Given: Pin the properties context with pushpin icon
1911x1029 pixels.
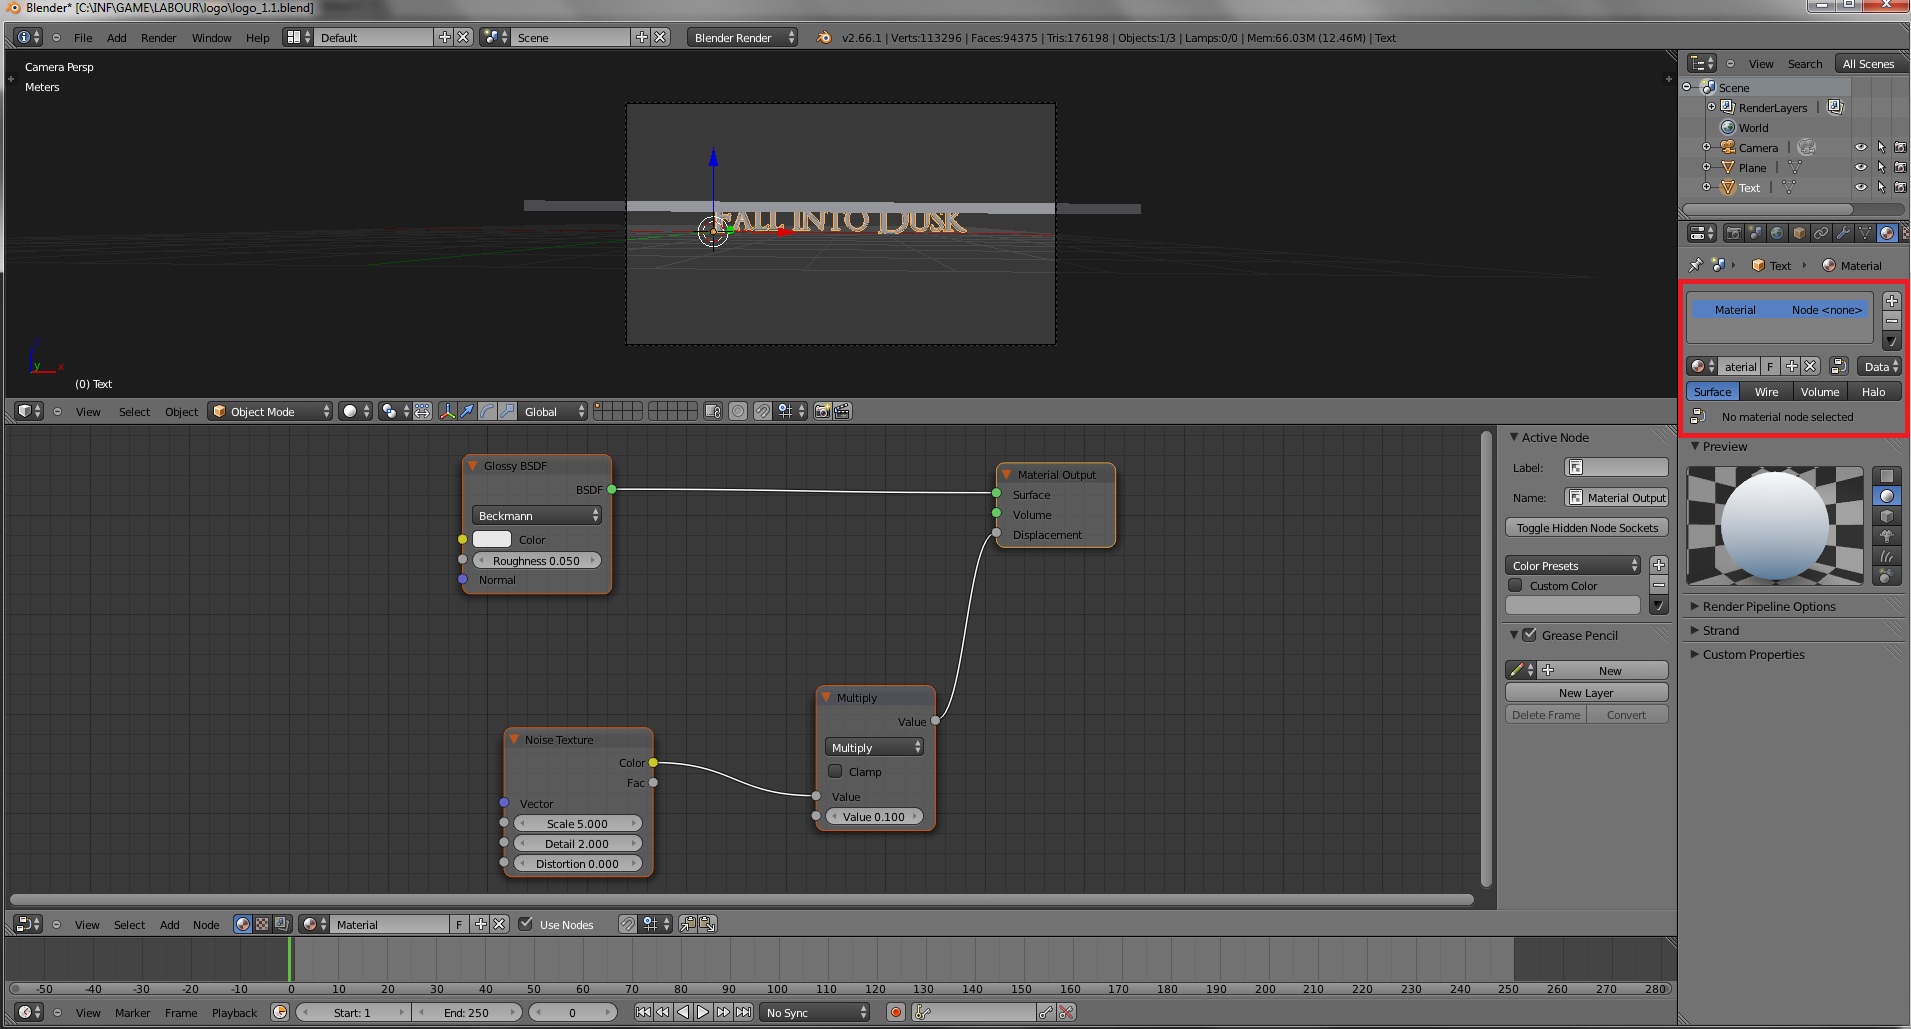Looking at the screenshot, I should click(1695, 265).
